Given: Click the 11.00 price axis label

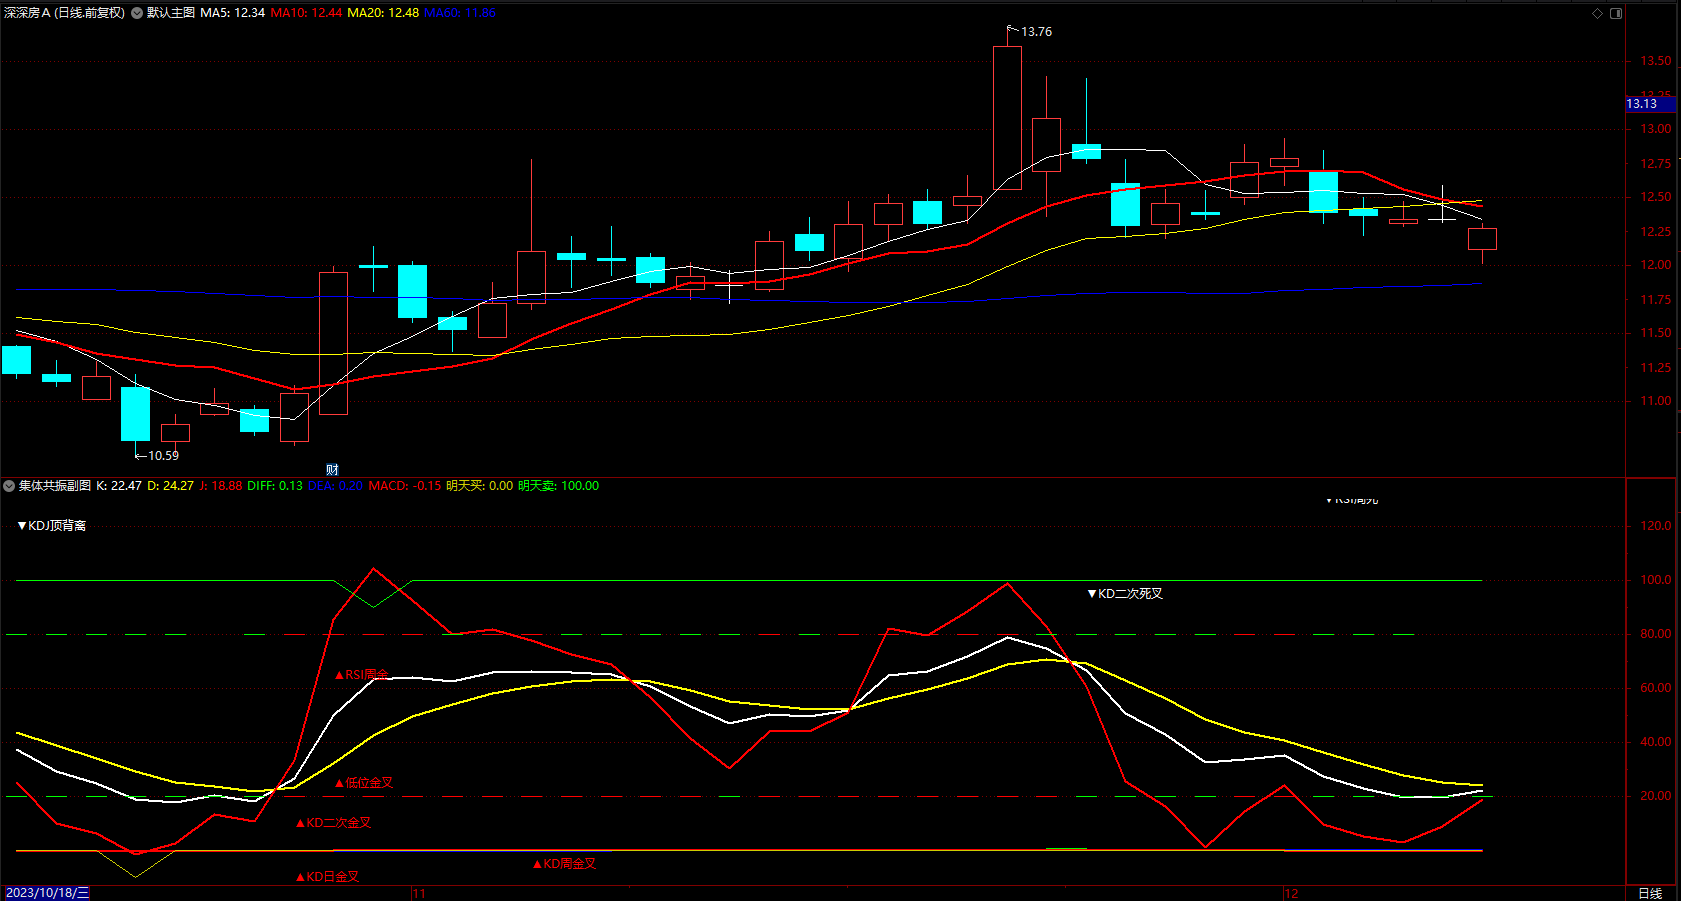Looking at the screenshot, I should click(1656, 401).
